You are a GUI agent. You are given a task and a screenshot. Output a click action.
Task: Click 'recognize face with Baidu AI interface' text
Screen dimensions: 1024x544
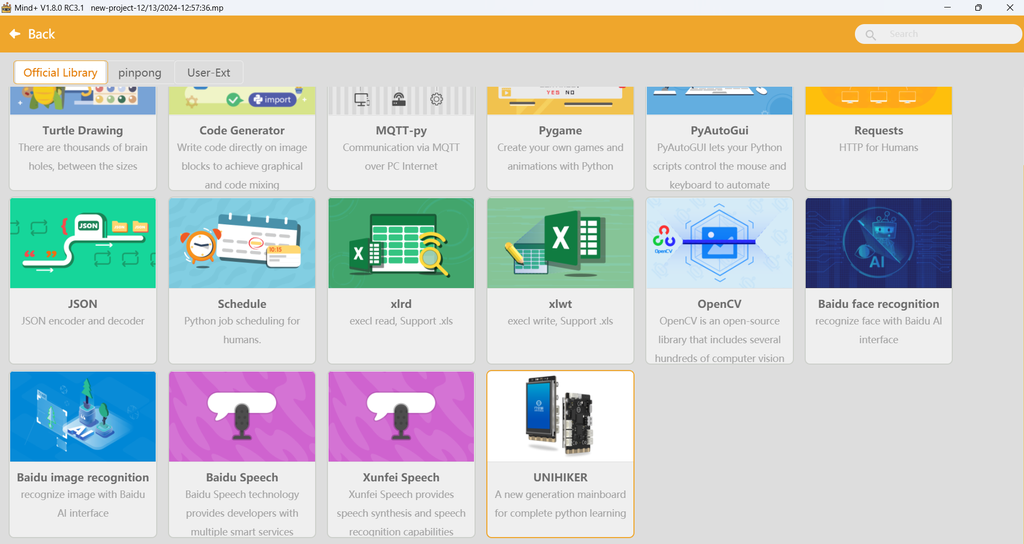pos(878,330)
